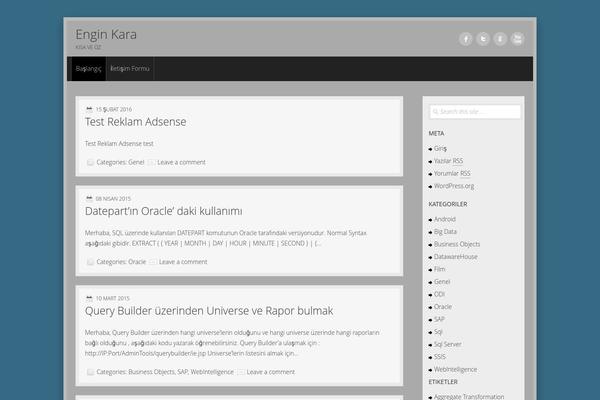This screenshot has width=600, height=400.
Task: Visit the WordPress.org link
Action: 454,186
